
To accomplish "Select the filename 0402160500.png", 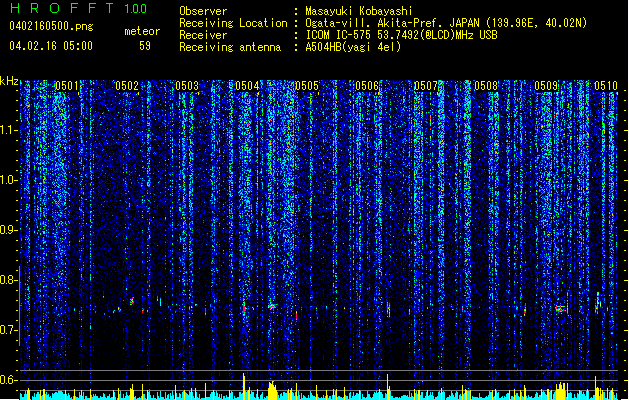I will coord(51,26).
